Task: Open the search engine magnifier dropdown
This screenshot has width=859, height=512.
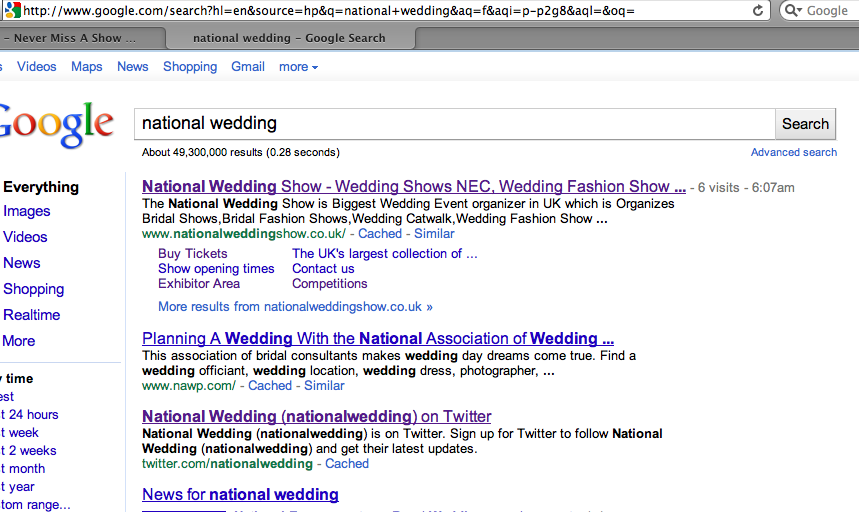Action: [x=793, y=10]
